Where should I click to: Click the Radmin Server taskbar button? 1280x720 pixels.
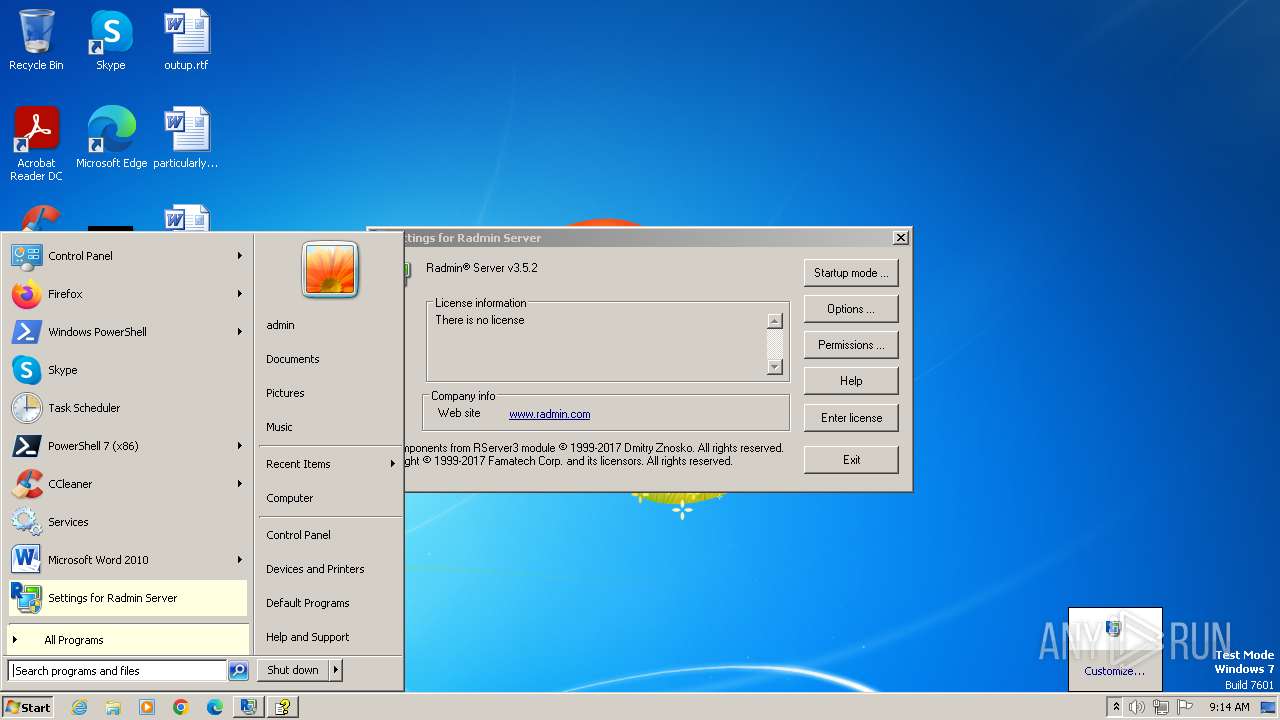click(249, 707)
